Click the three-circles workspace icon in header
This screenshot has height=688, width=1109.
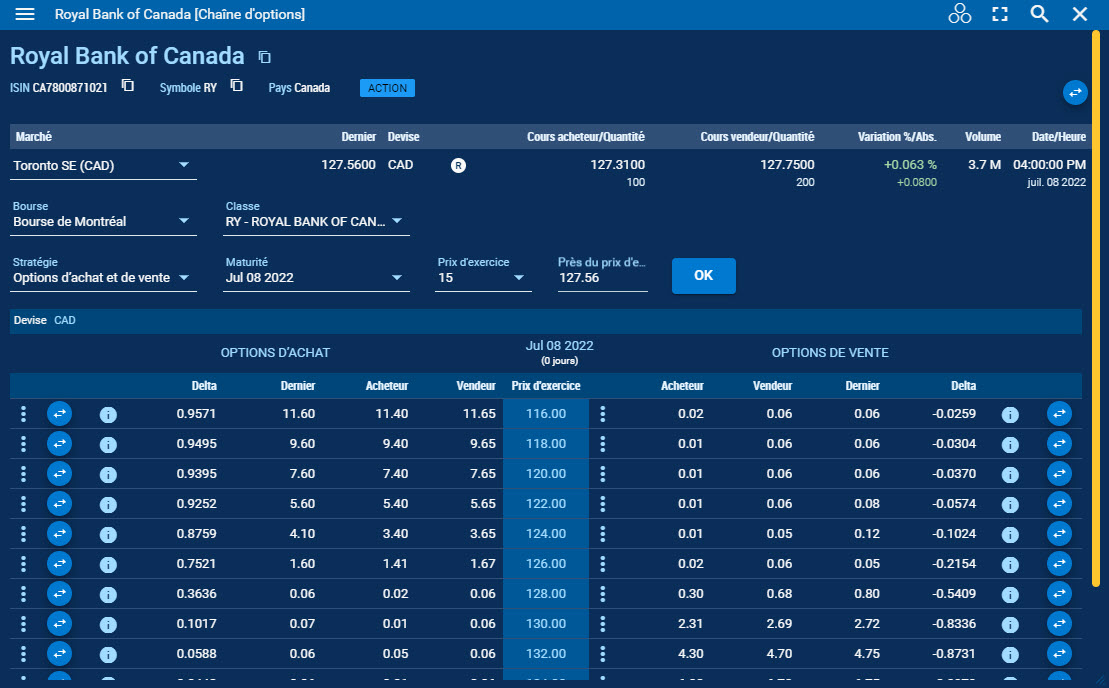[x=959, y=14]
